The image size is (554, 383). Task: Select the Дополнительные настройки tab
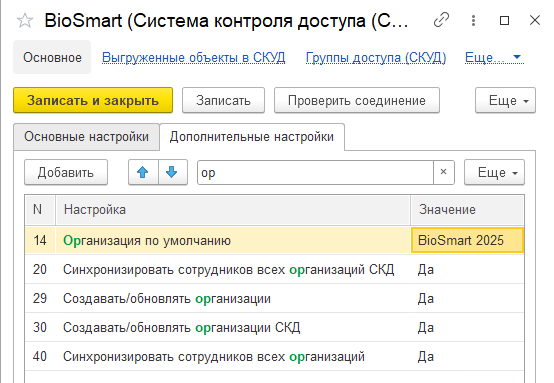tap(252, 136)
